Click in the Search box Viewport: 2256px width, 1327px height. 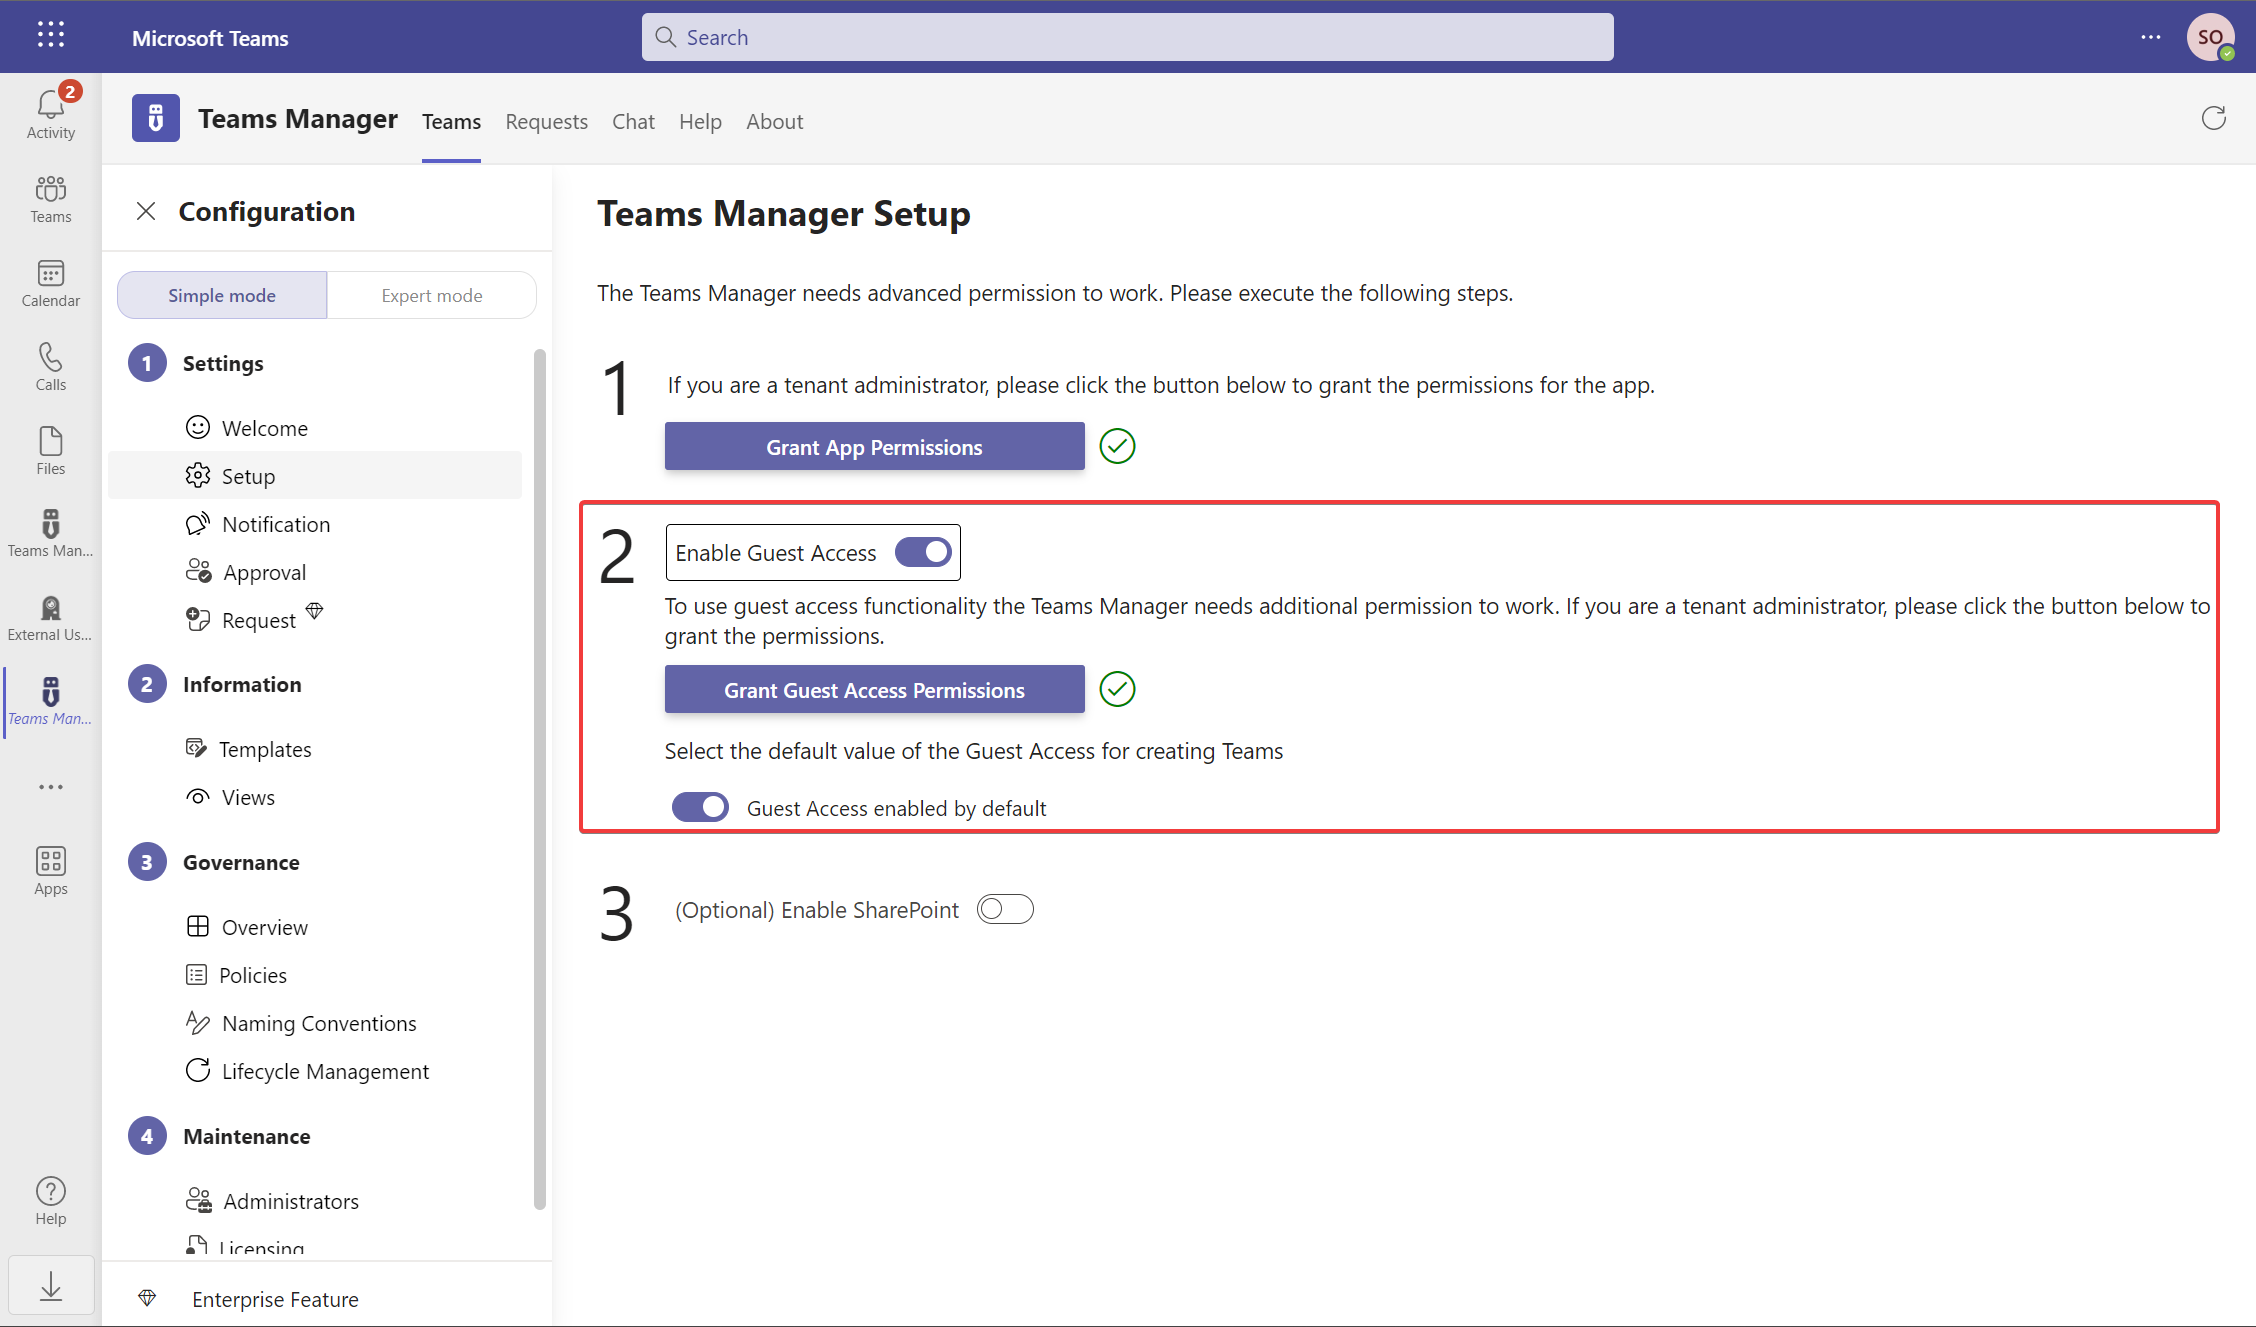[x=1127, y=37]
